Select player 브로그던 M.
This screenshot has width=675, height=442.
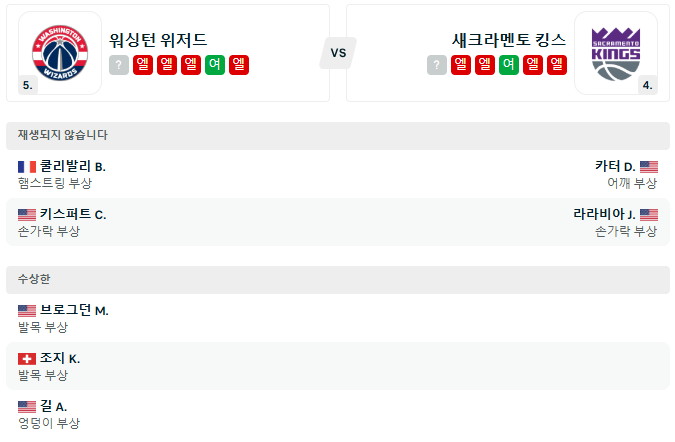(74, 310)
